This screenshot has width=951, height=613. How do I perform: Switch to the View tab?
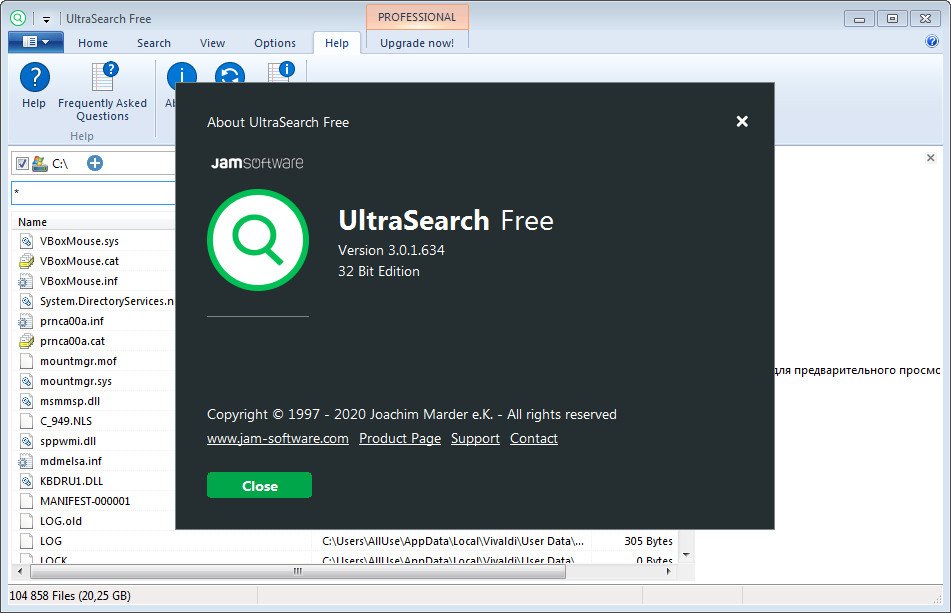212,43
